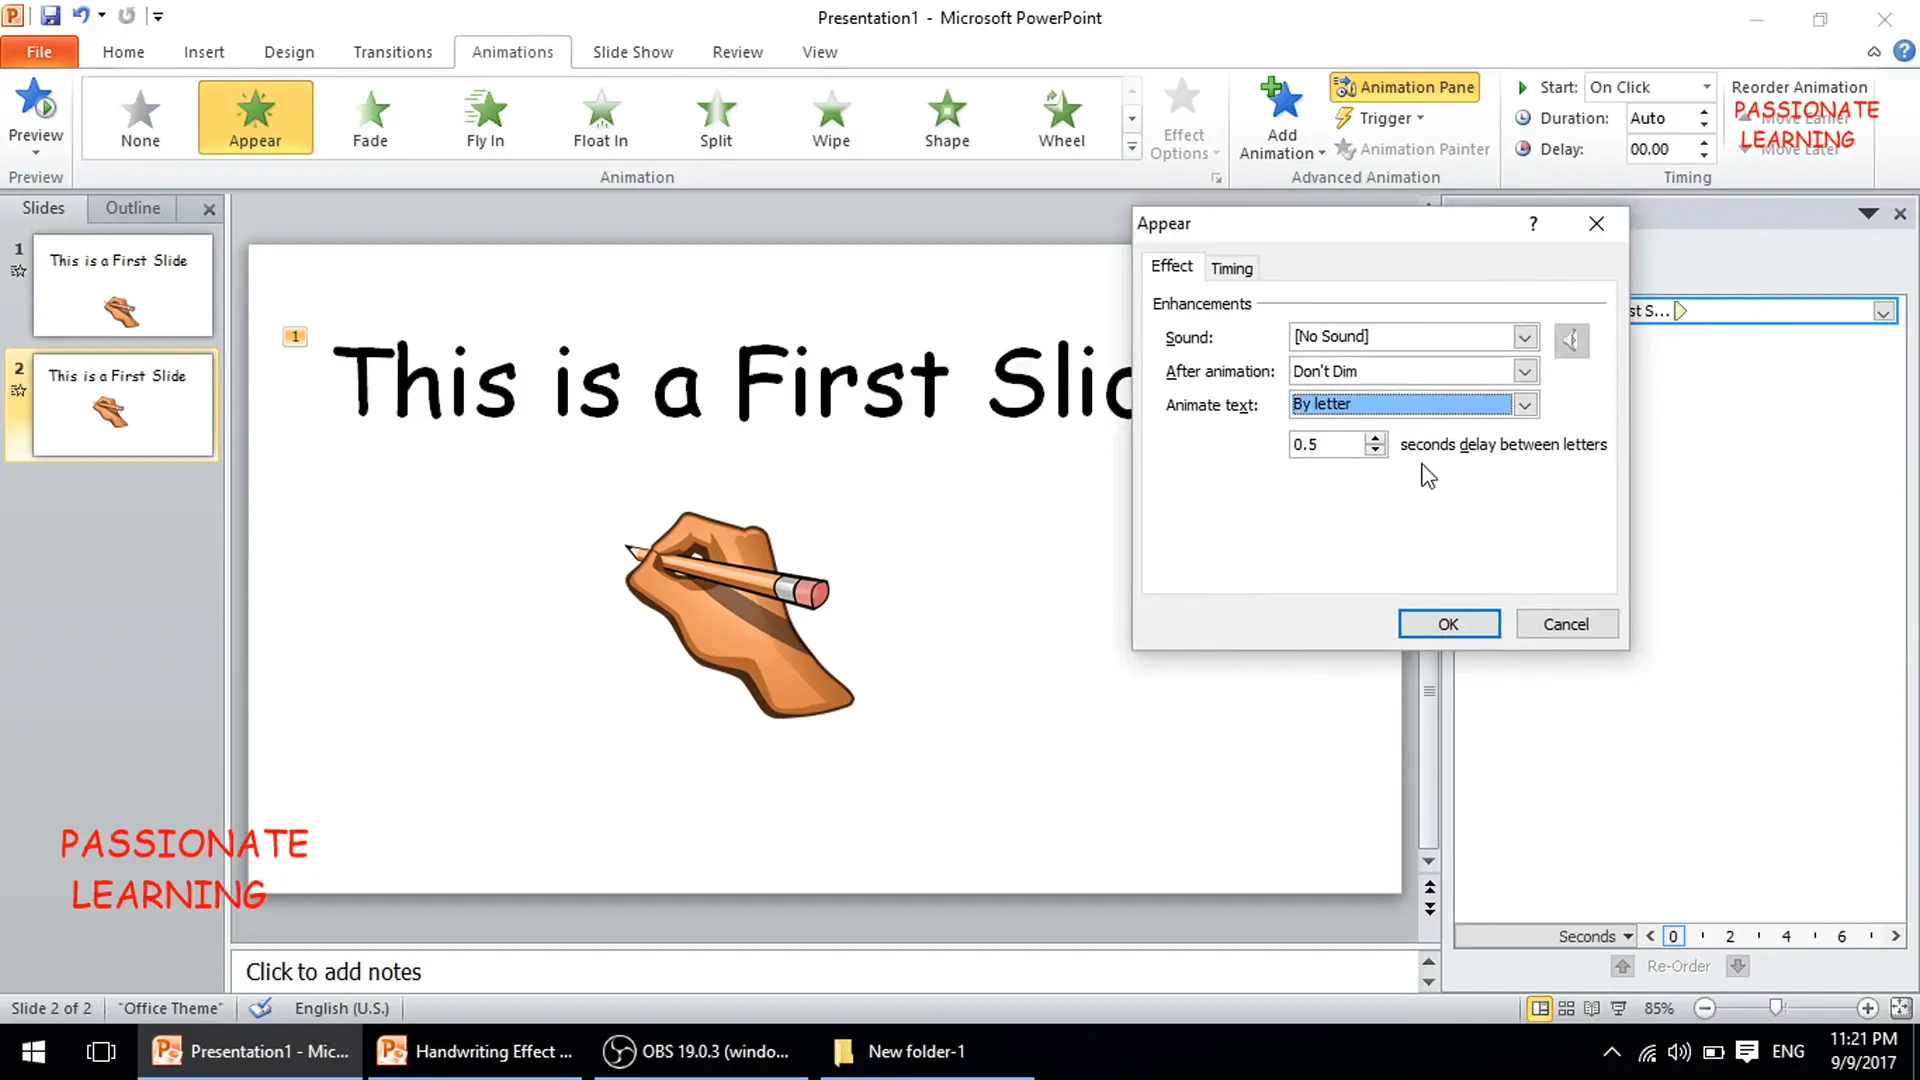Image resolution: width=1920 pixels, height=1080 pixels.
Task: Click the Undo icon in quick access toolbar
Action: point(80,16)
